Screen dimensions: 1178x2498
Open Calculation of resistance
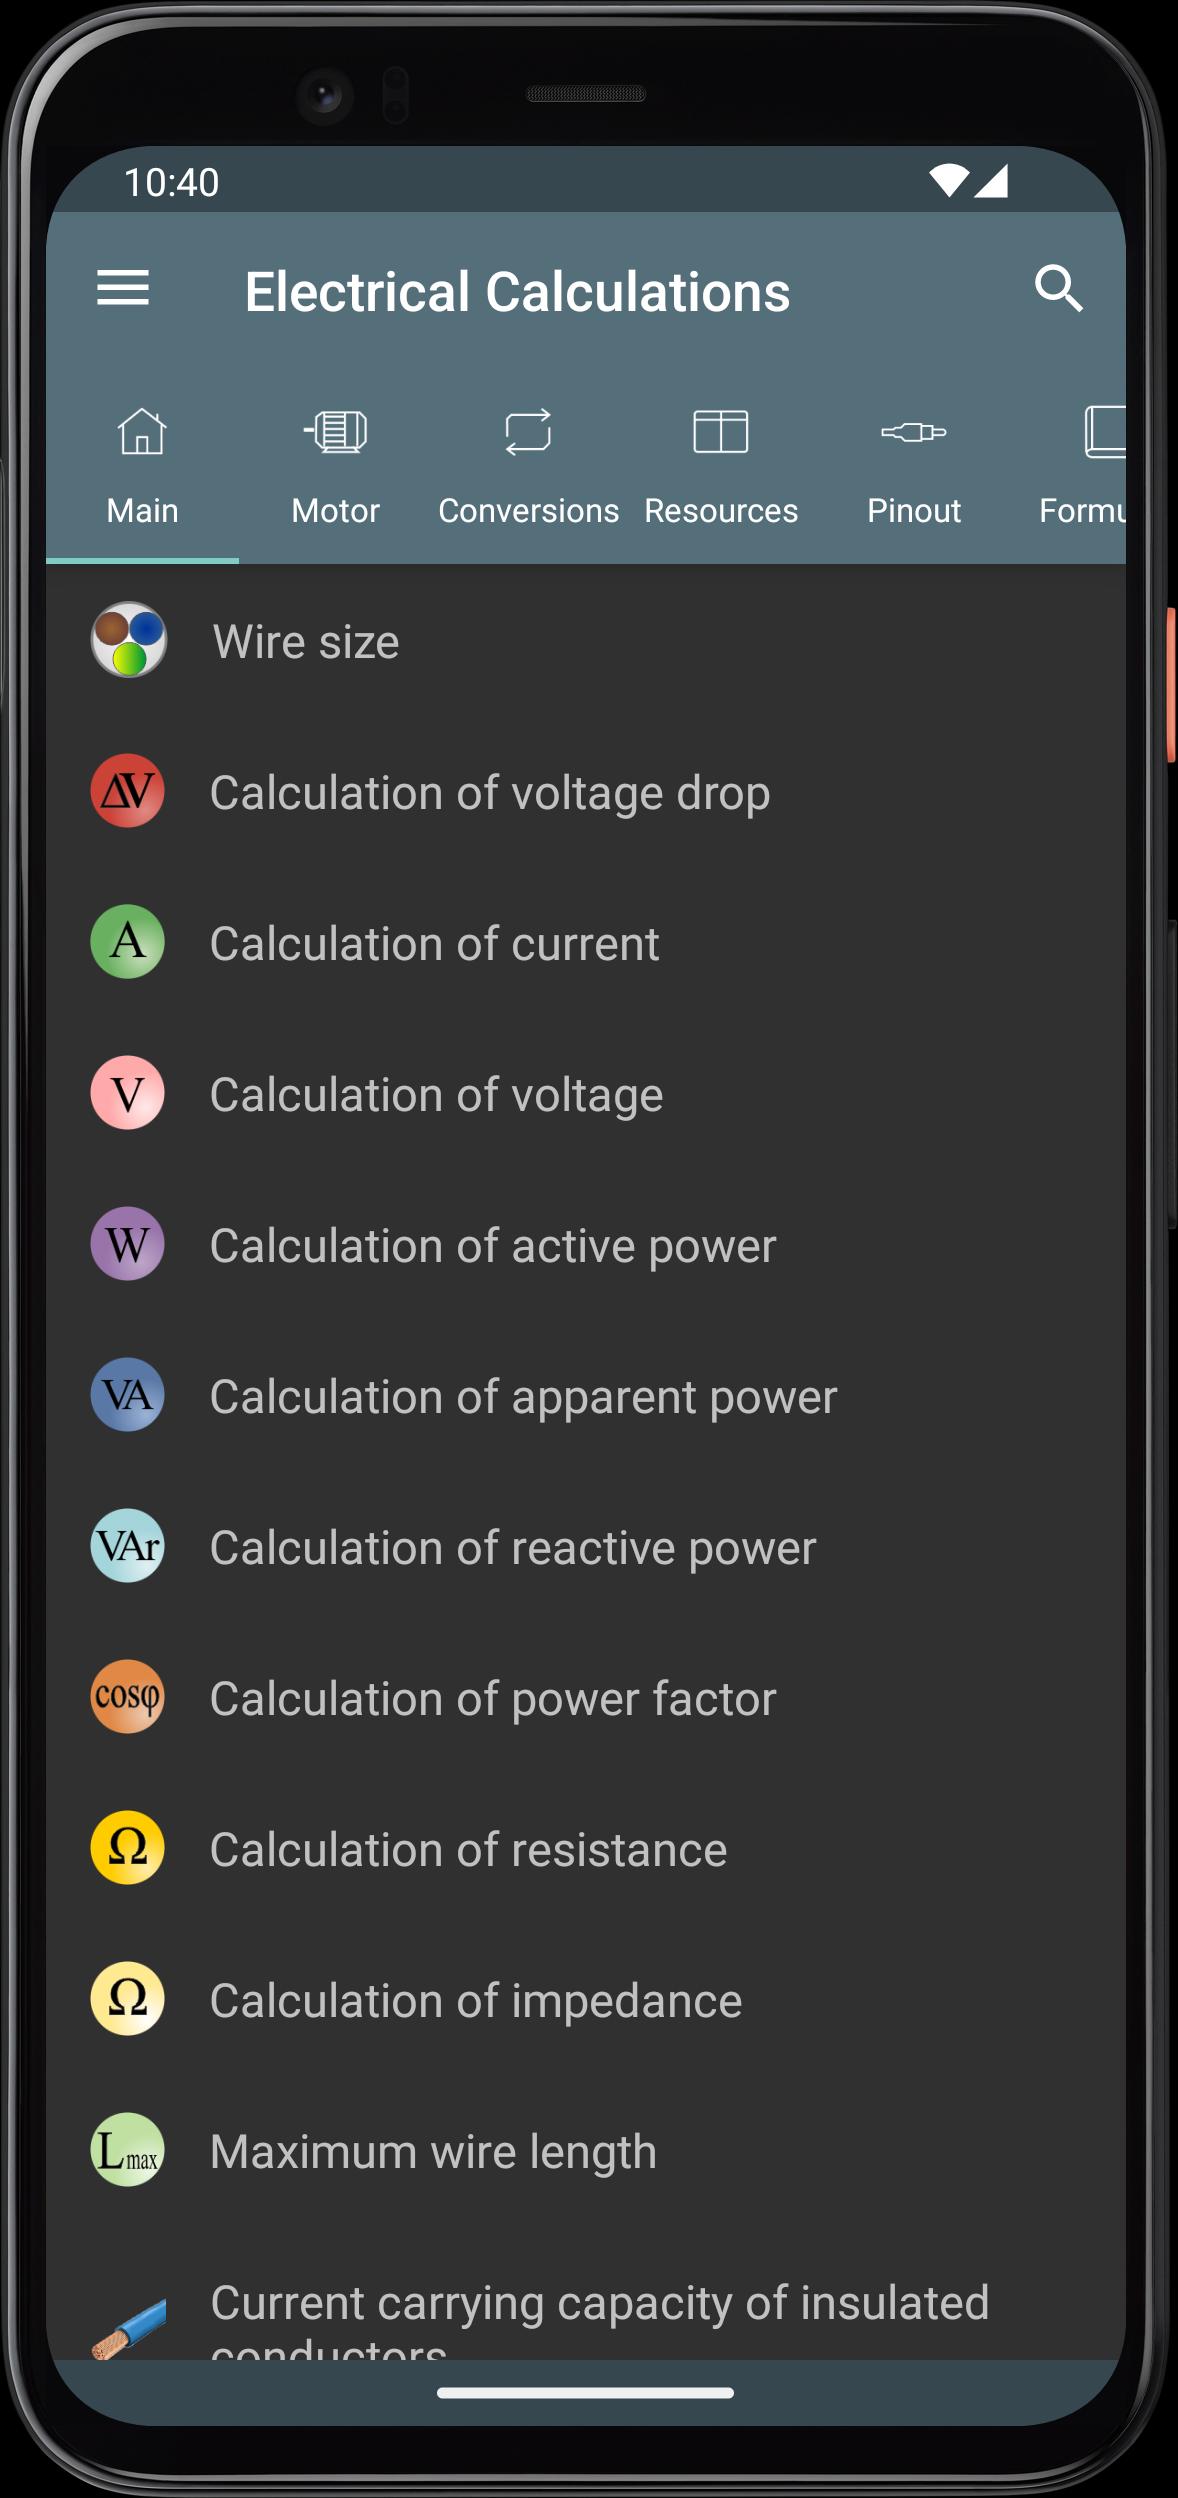(x=586, y=1848)
